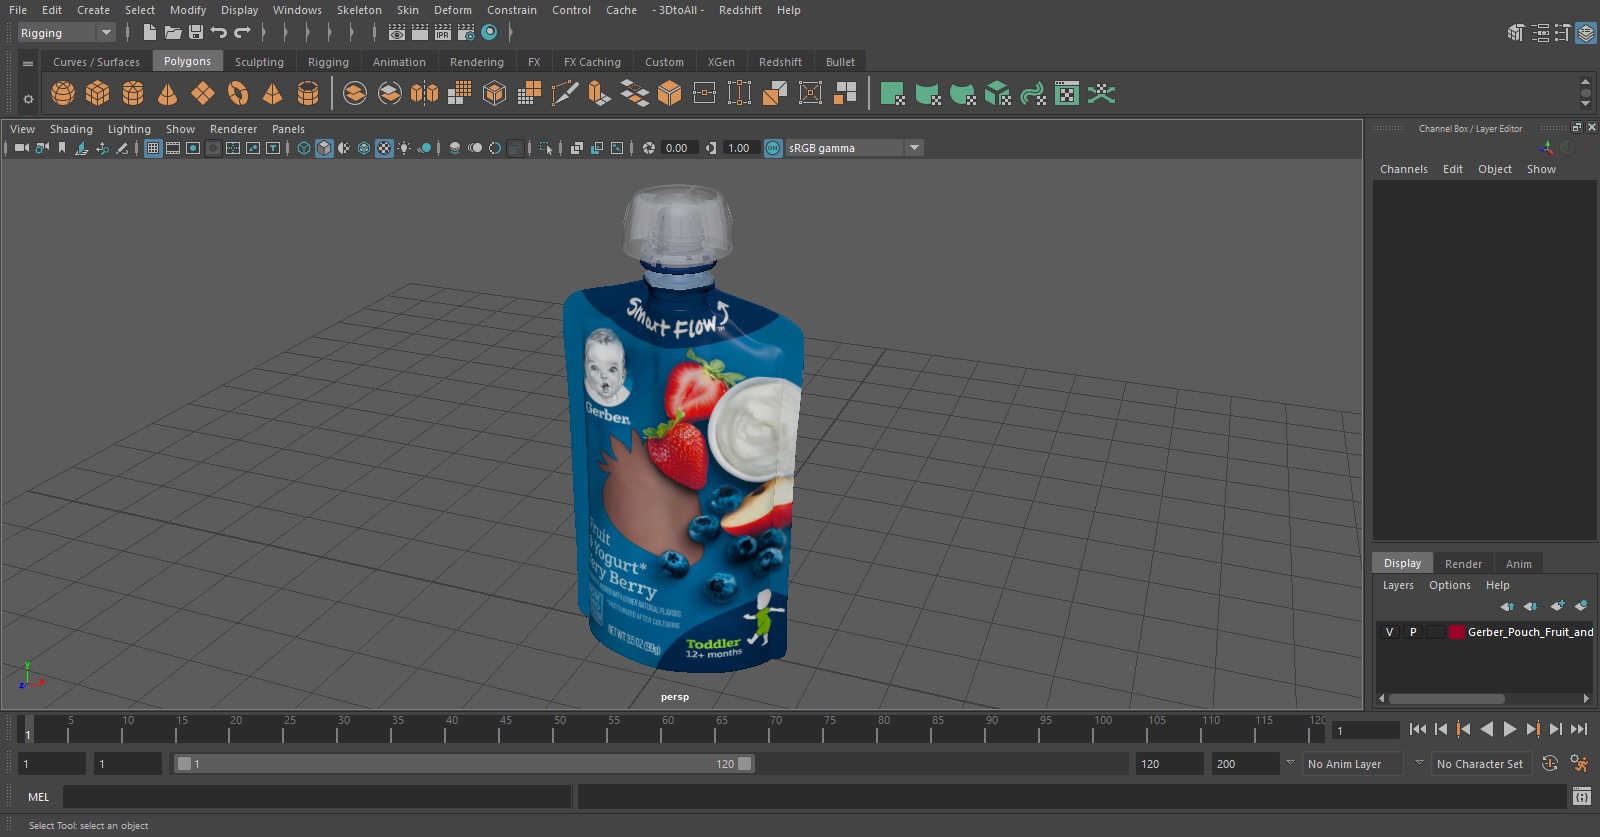This screenshot has width=1600, height=837.
Task: Switch to the Bullet shelf tab
Action: (840, 62)
